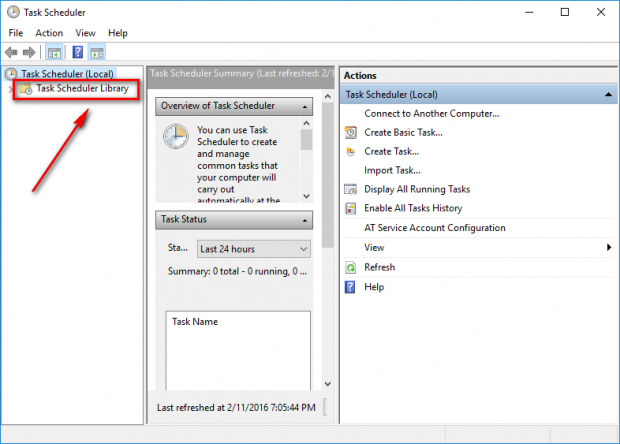Click the Forward arrow toolbar icon

tap(29, 52)
